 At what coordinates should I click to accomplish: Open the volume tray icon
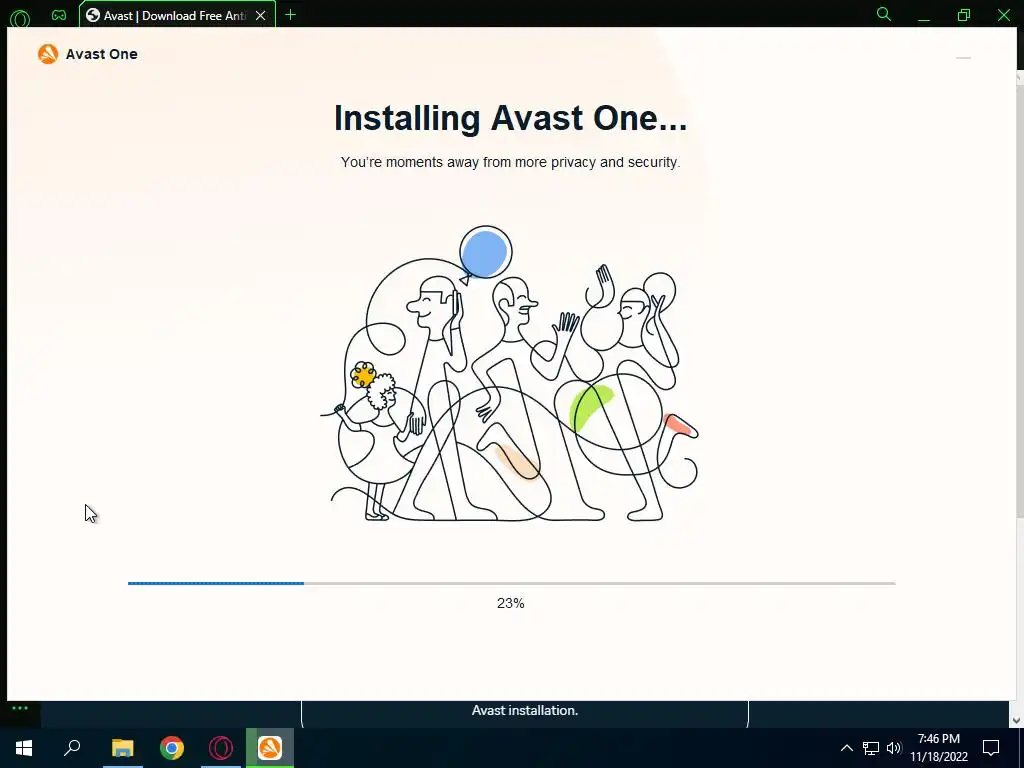(894, 748)
